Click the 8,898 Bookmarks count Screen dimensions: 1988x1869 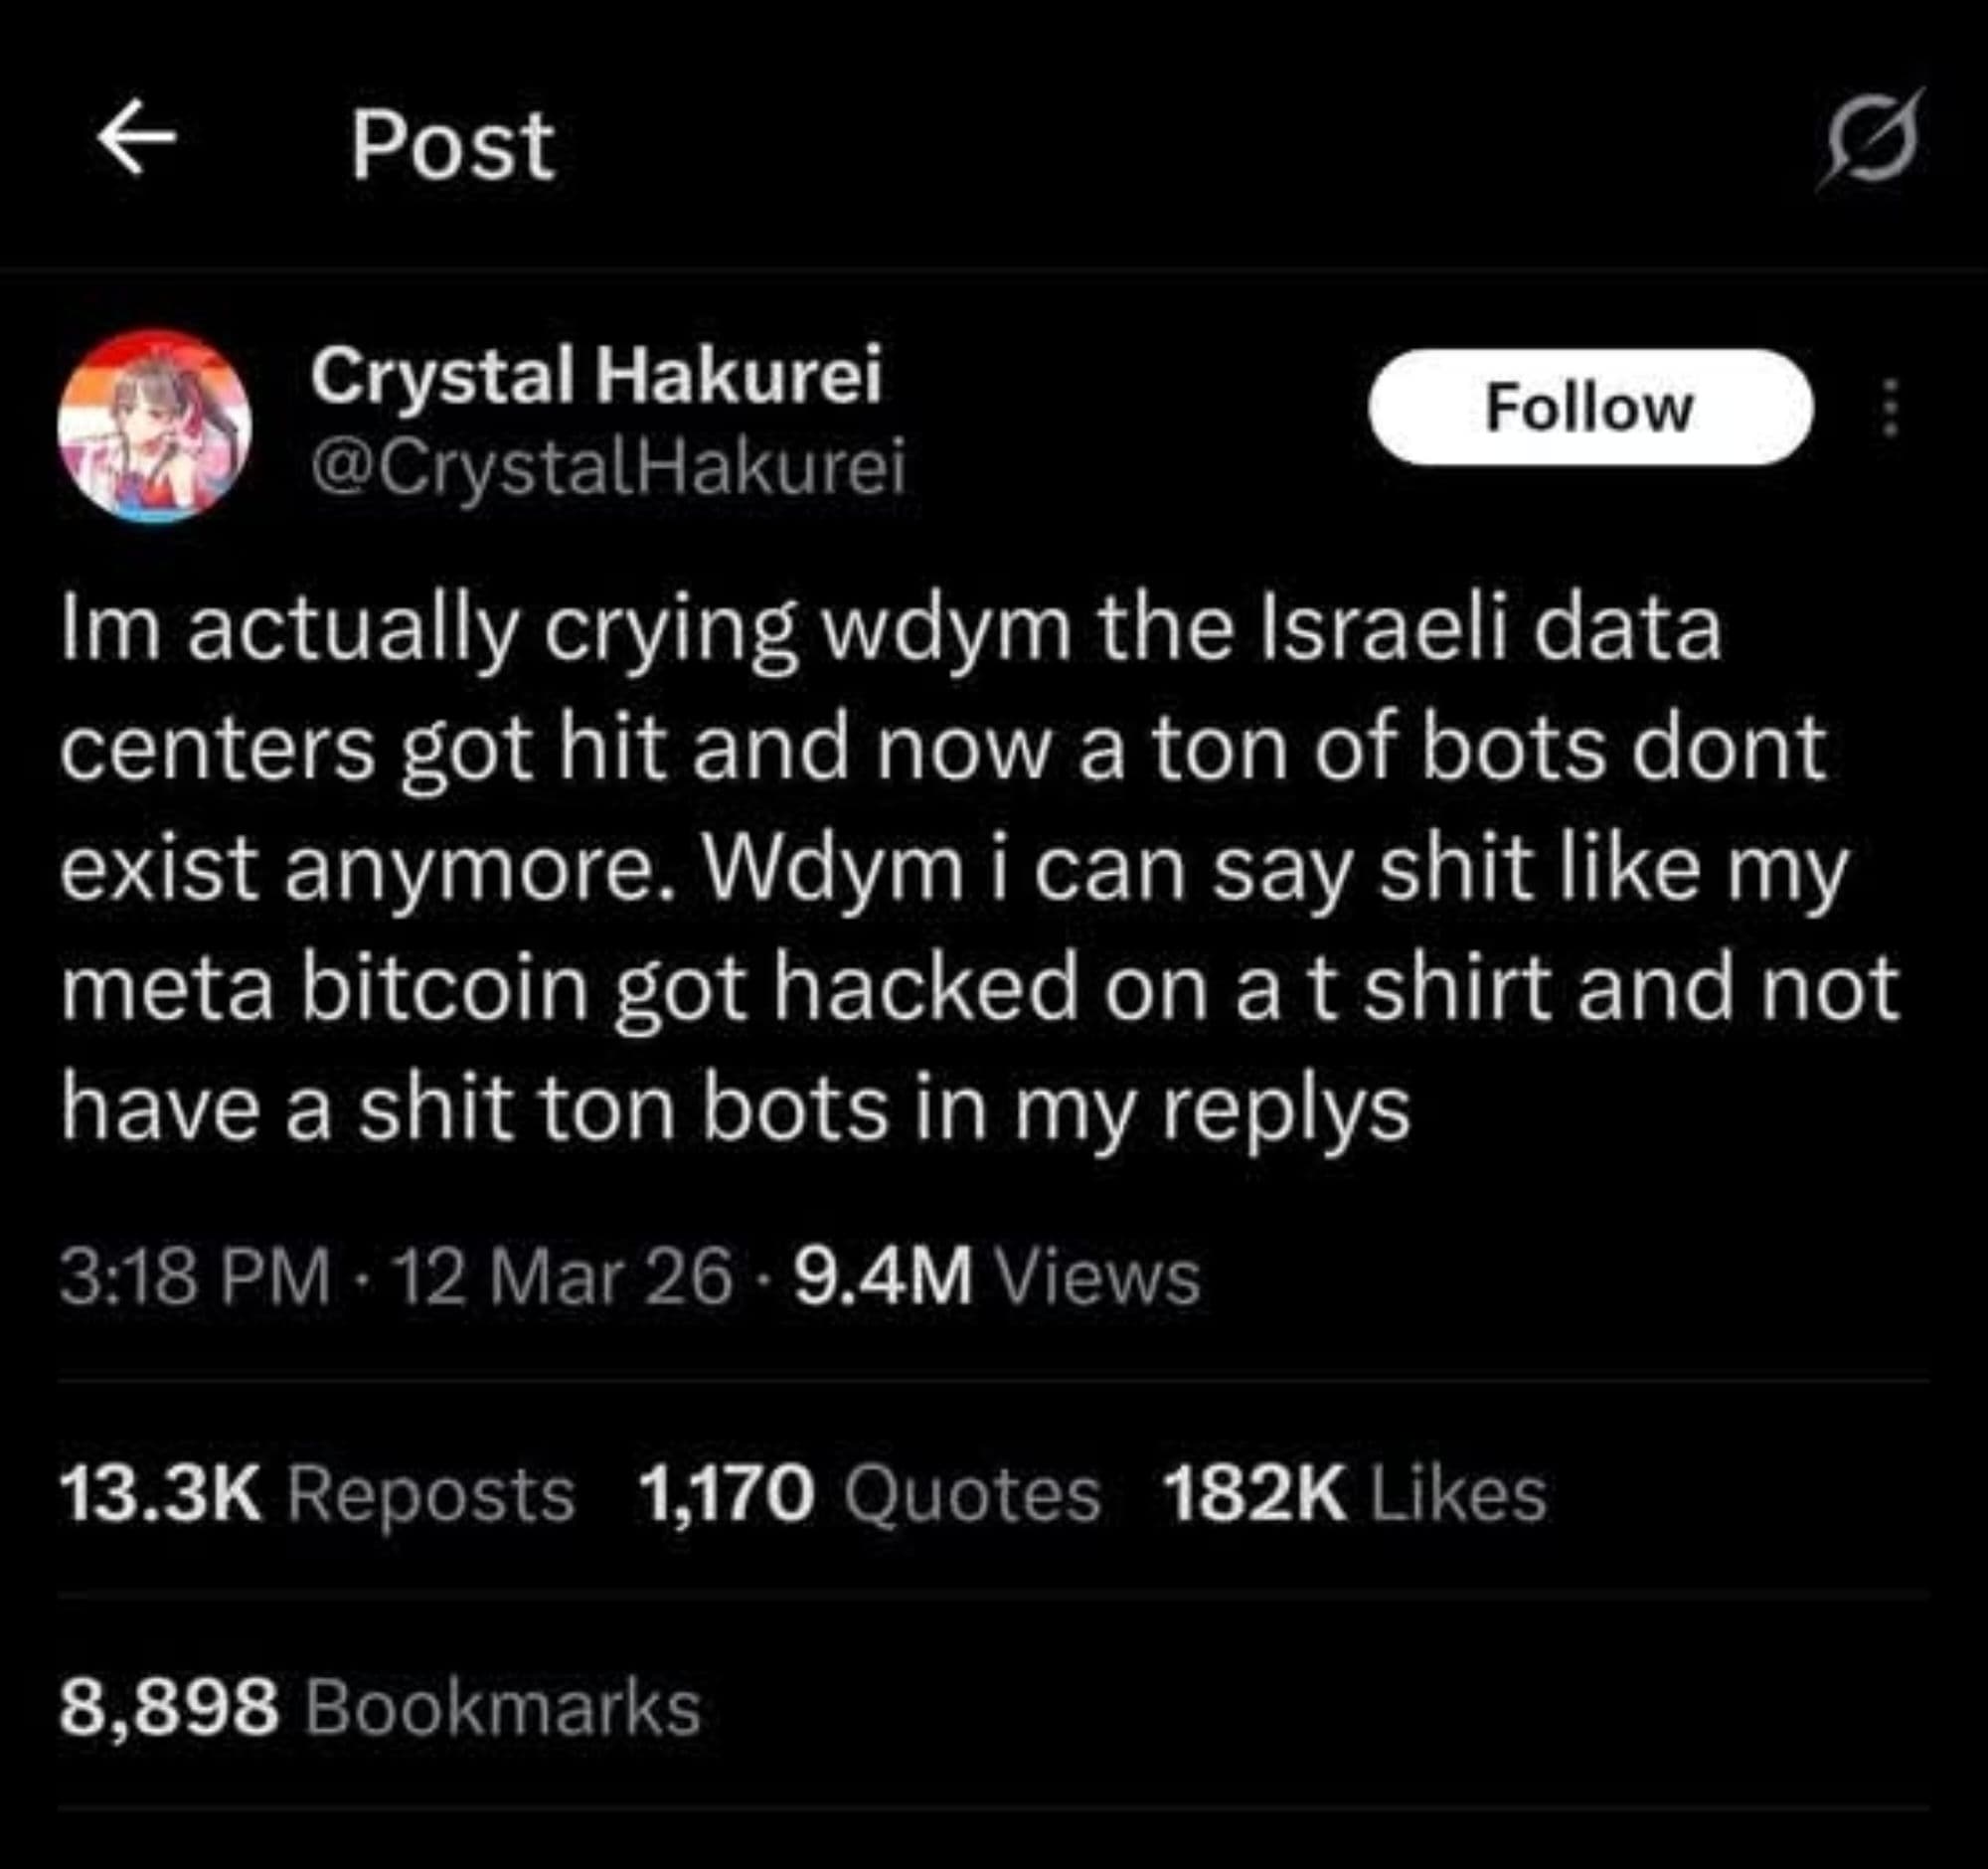pyautogui.click(x=380, y=1708)
